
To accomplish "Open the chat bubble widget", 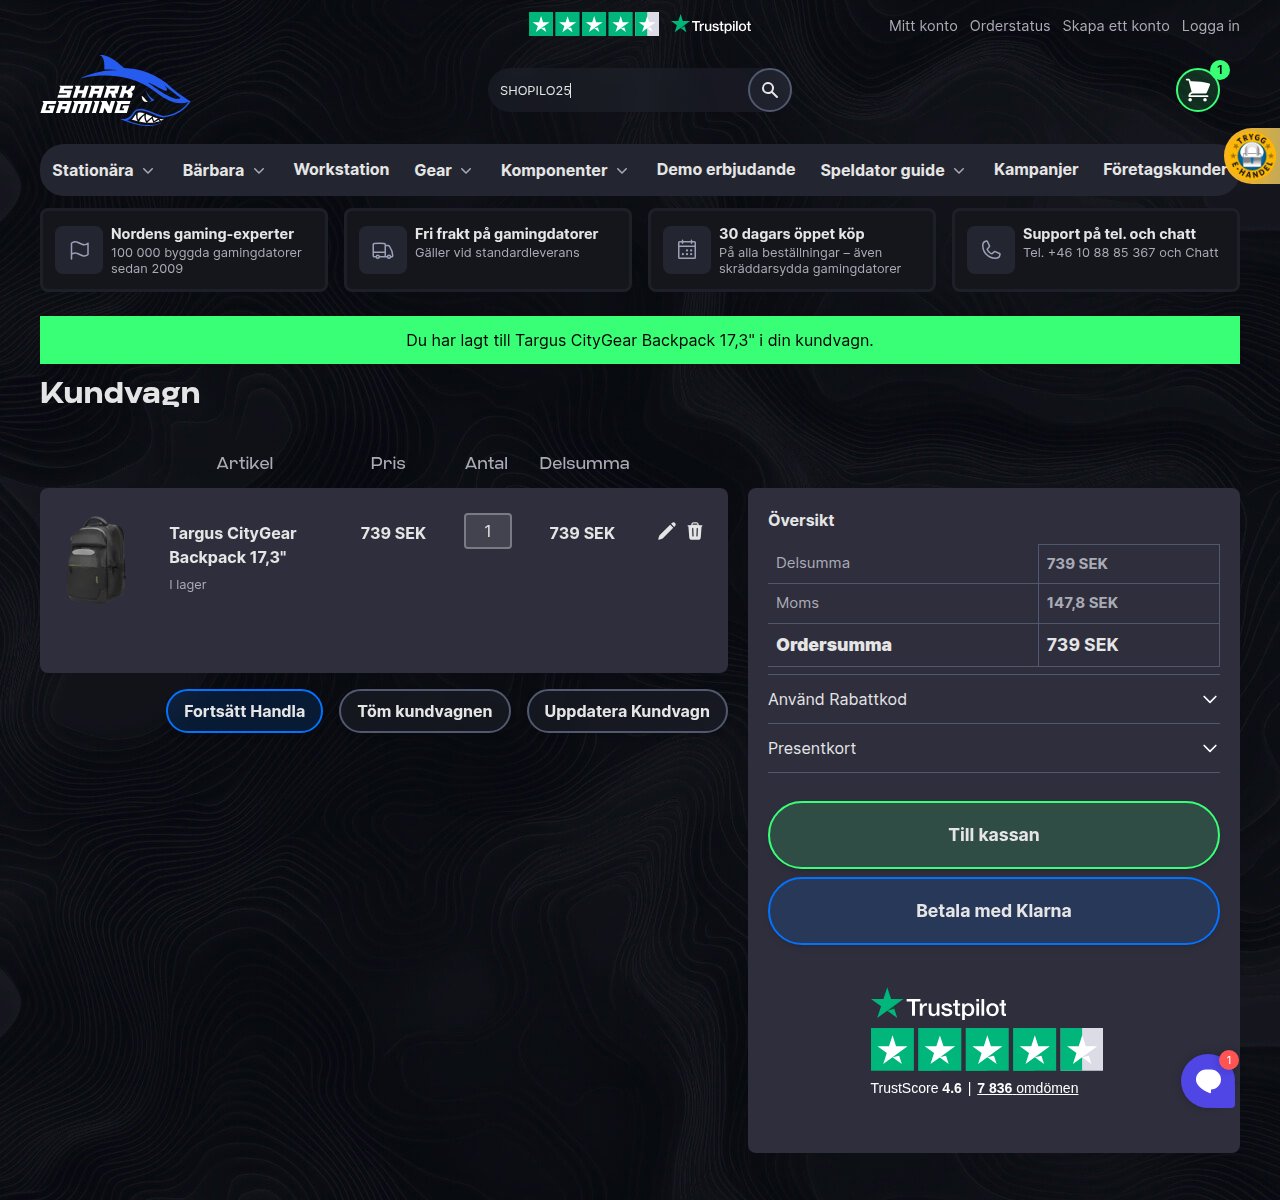I will (1208, 1080).
